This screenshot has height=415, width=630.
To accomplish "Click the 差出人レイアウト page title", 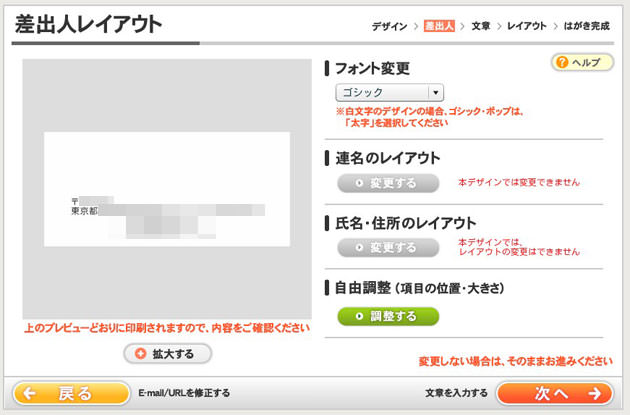I will tap(88, 24).
